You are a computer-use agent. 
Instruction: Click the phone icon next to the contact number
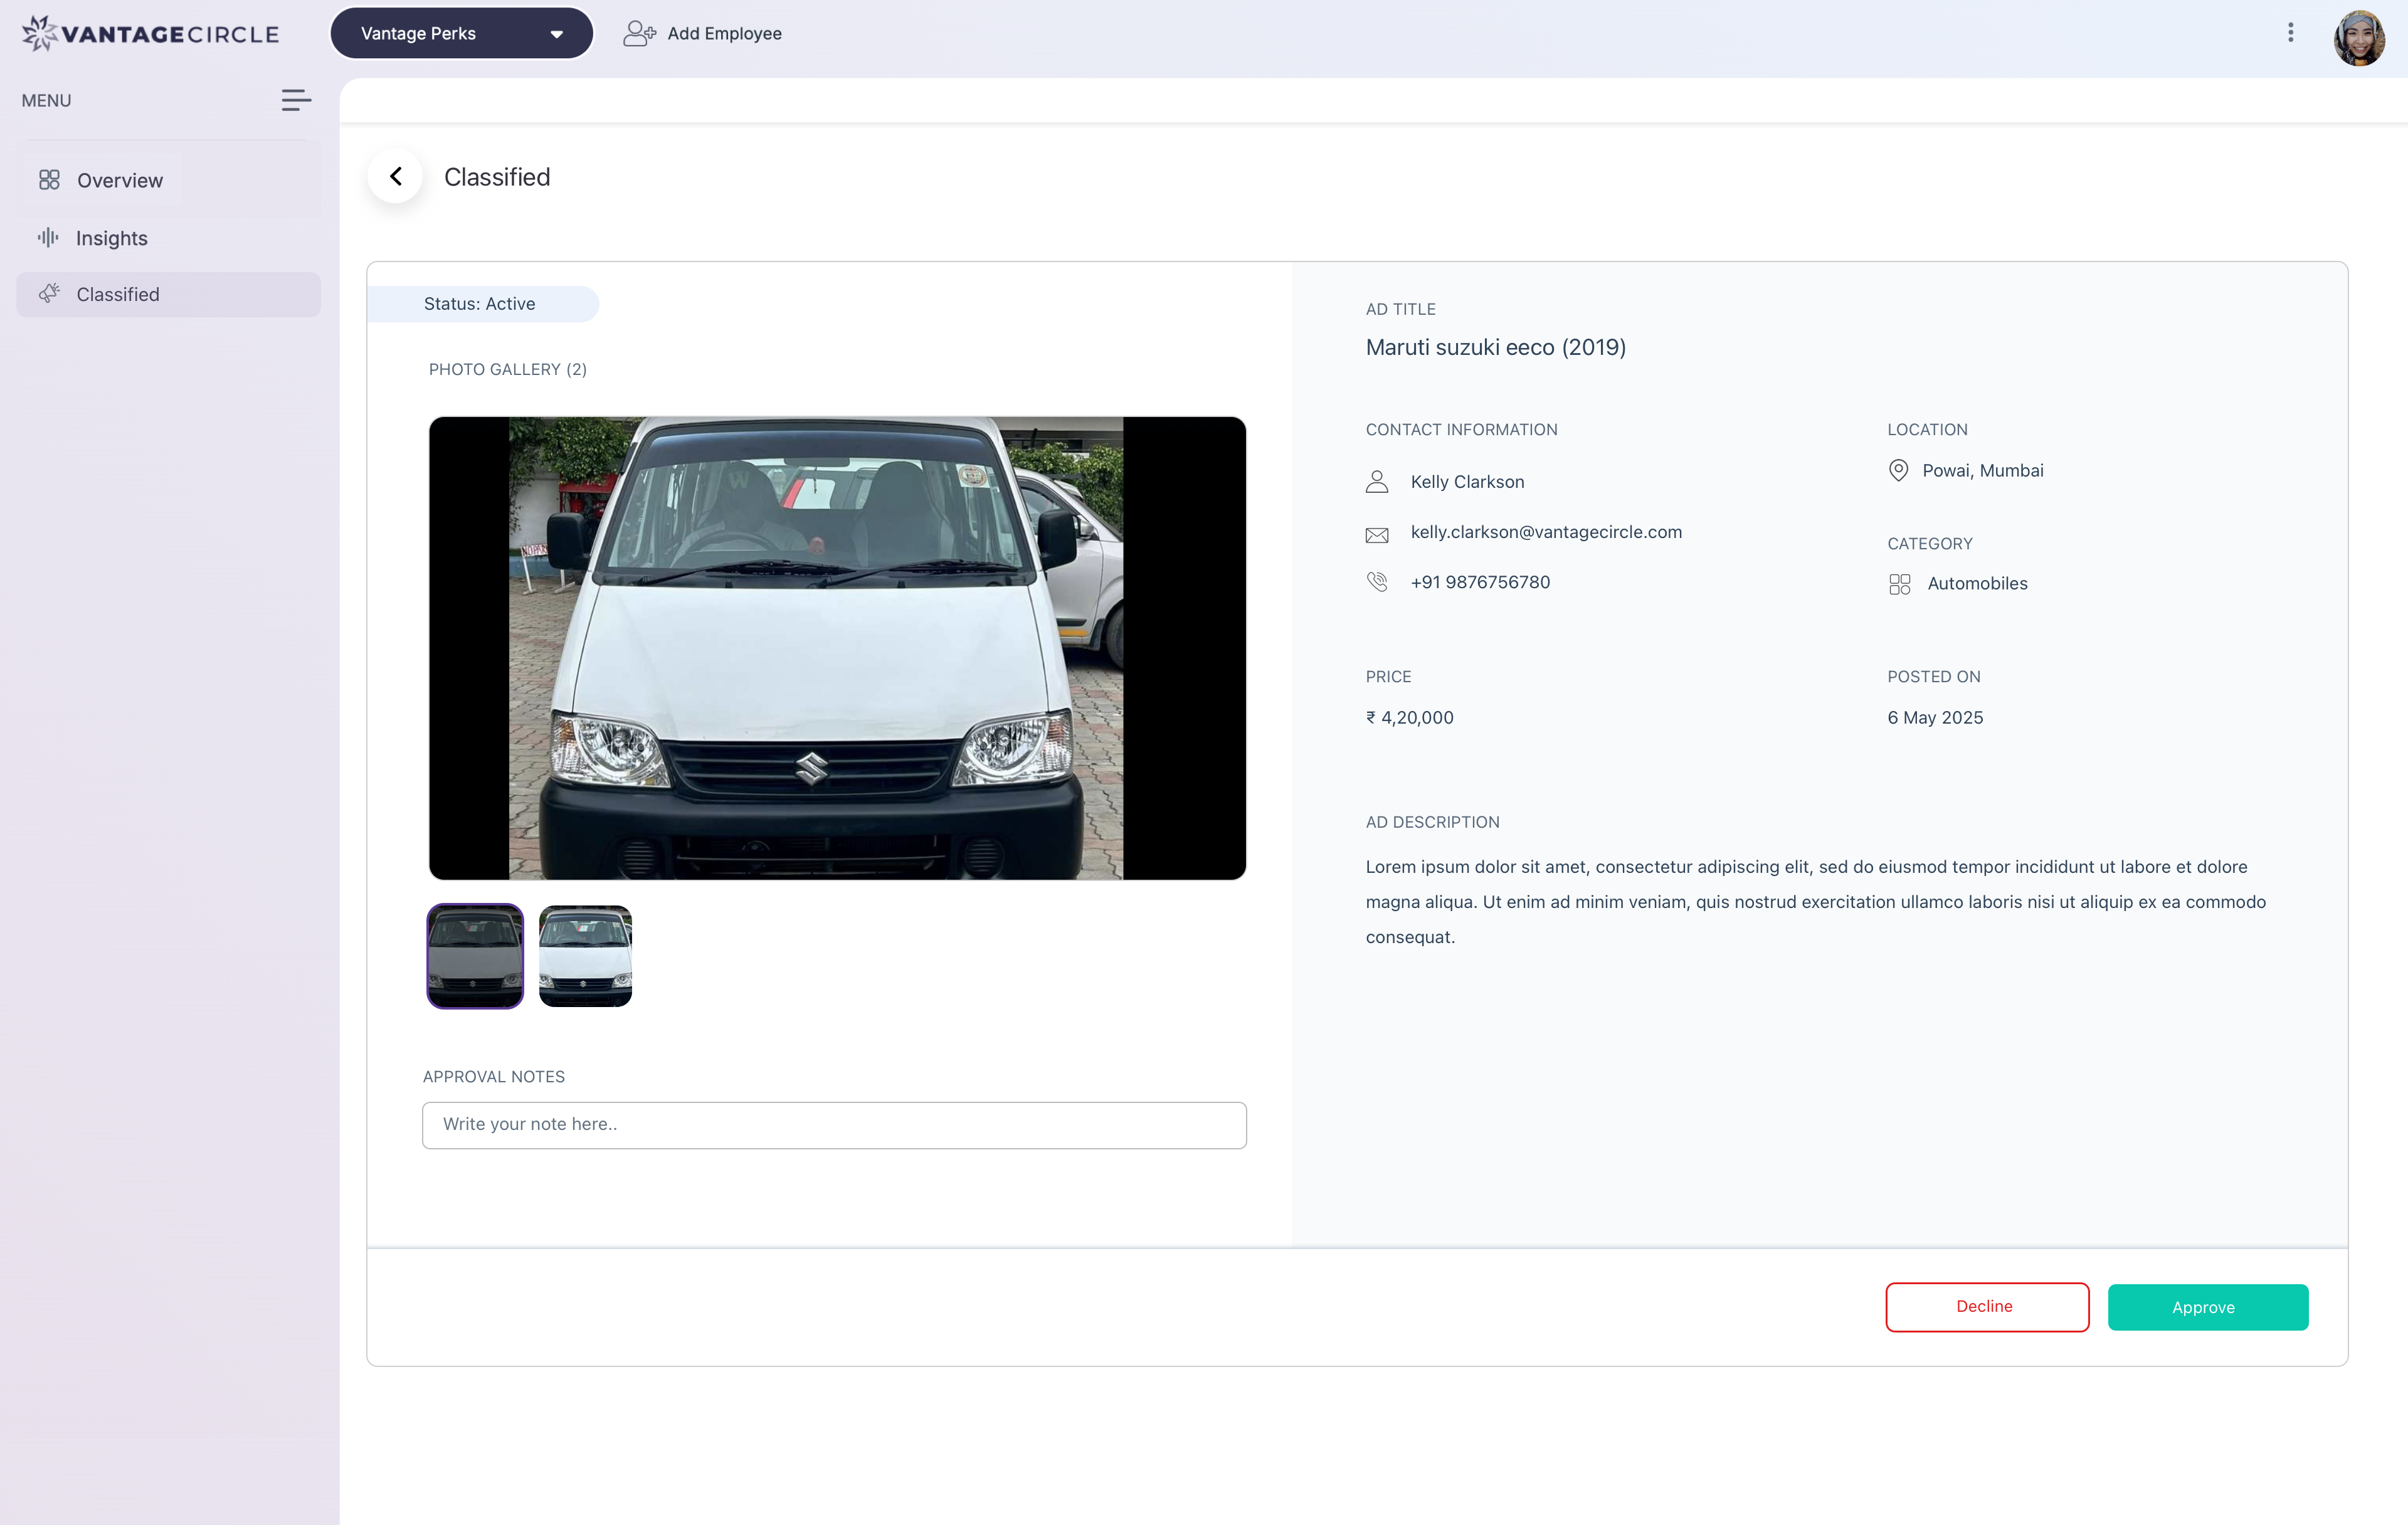click(1377, 581)
